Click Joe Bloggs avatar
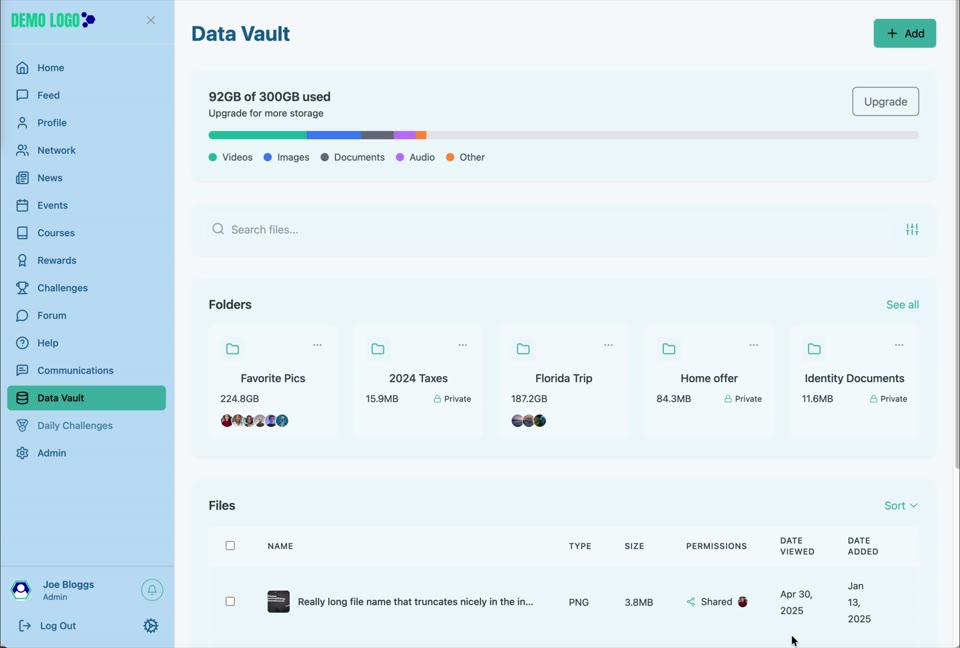The image size is (960, 648). pos(21,590)
